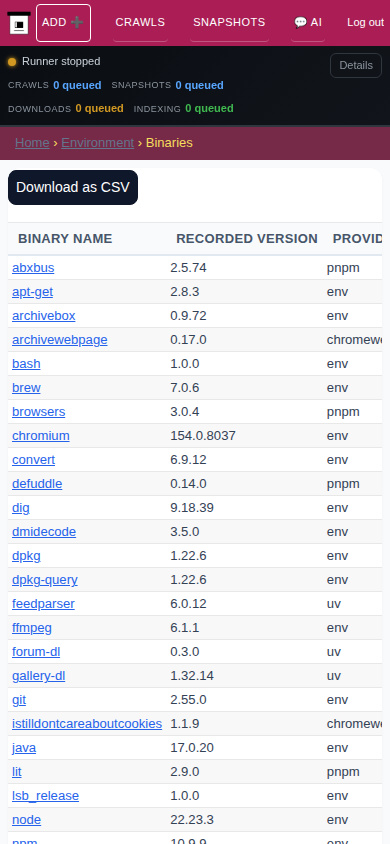The image size is (390, 844).
Task: Click Log out
Action: 365,23
